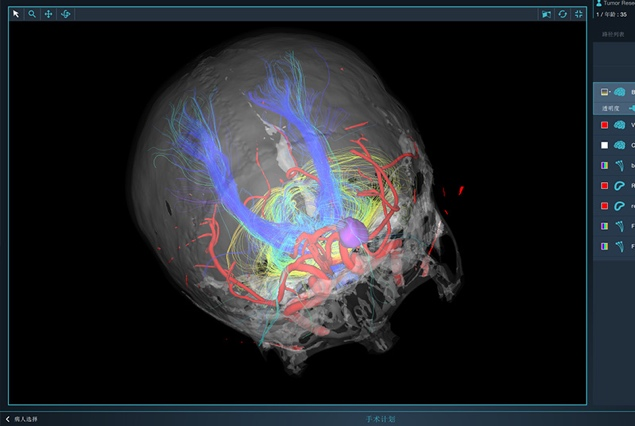
Task: Adjust the 透明度 transparency slider
Action: [630, 108]
